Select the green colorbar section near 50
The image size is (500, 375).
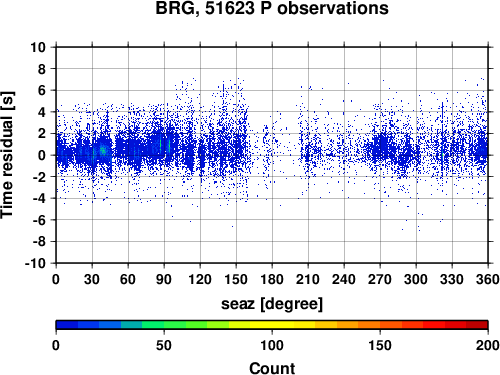pos(164,325)
